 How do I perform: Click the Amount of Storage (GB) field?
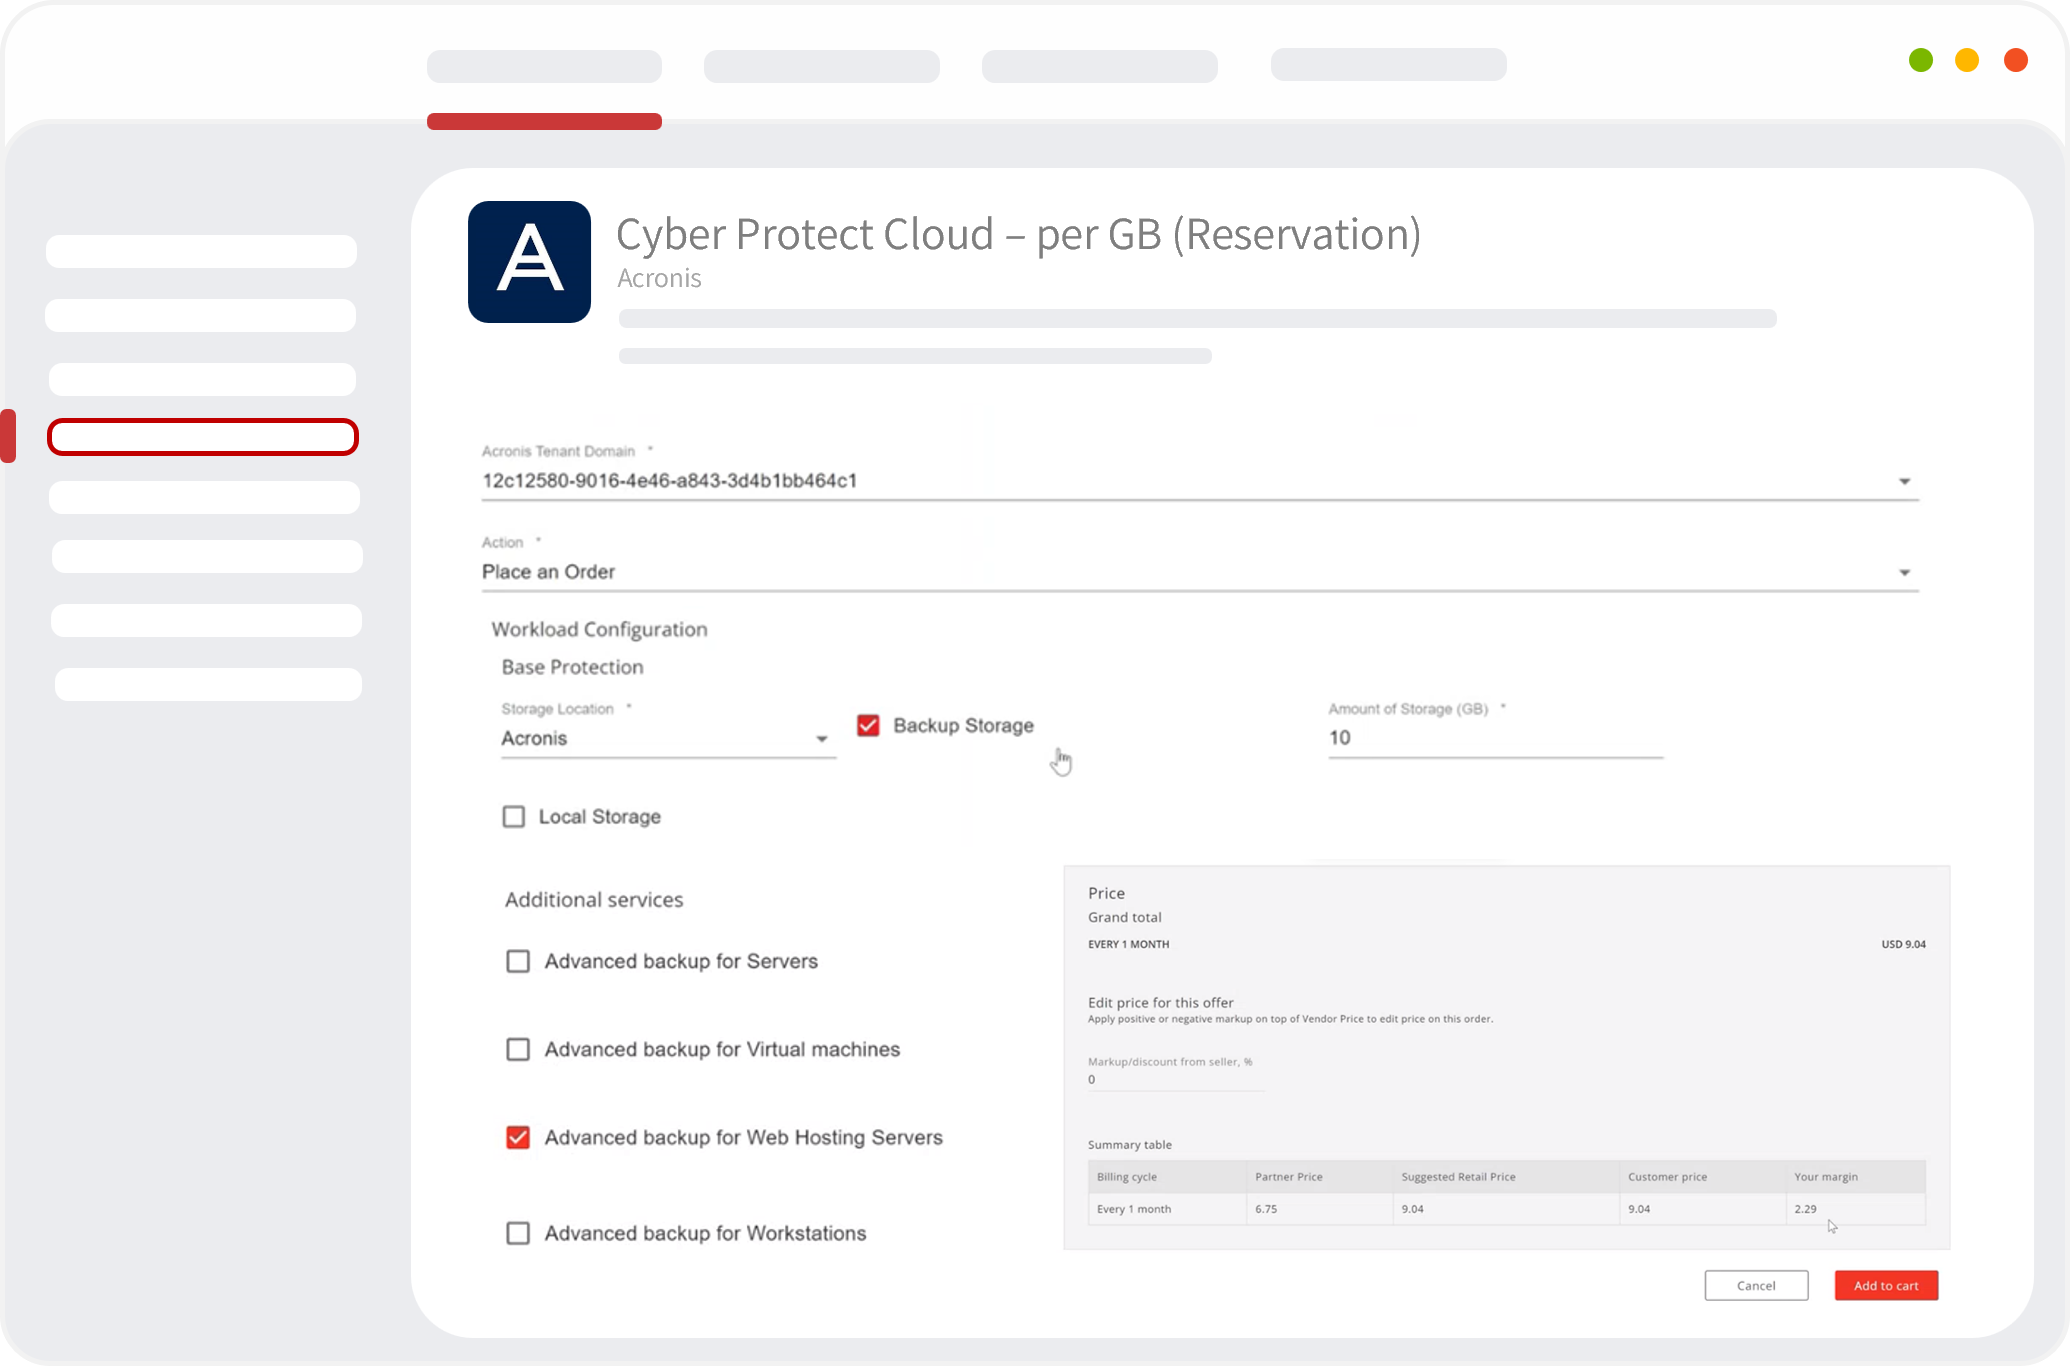point(1495,738)
